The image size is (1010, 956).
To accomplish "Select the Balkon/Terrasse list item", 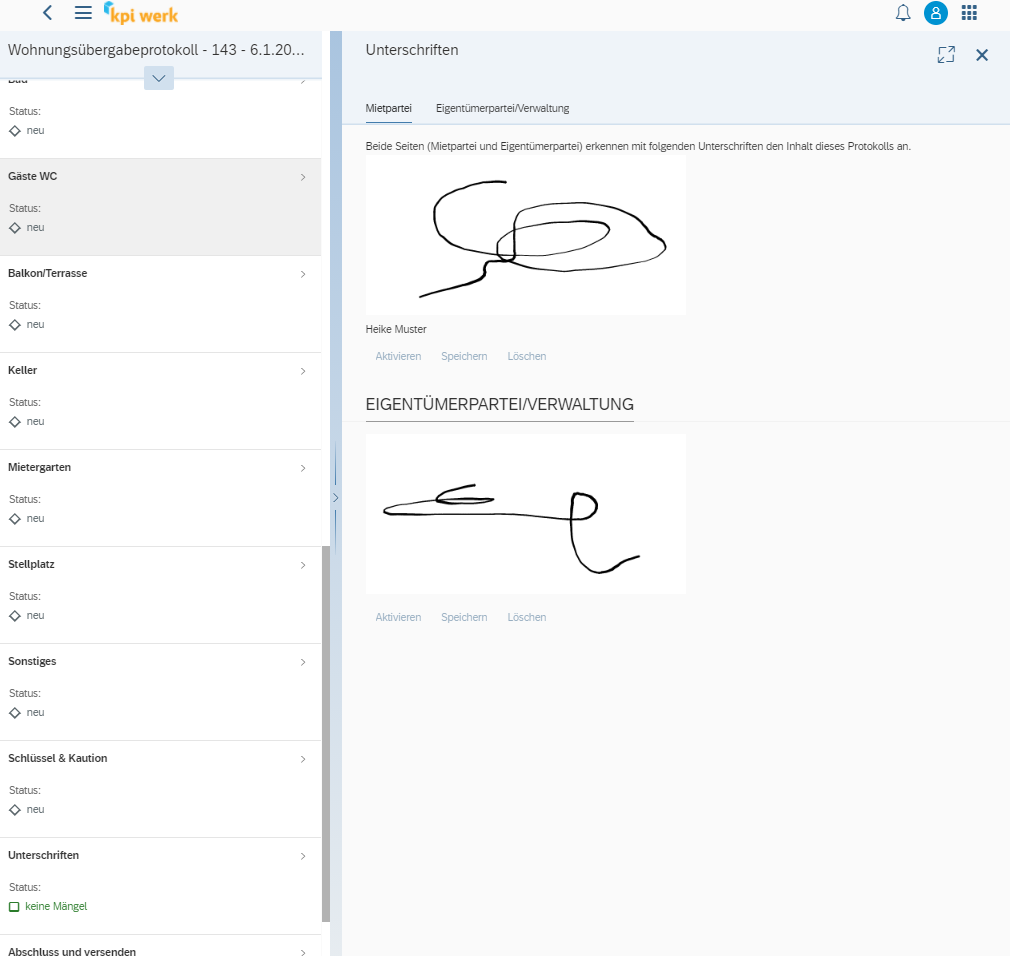I will [x=160, y=304].
